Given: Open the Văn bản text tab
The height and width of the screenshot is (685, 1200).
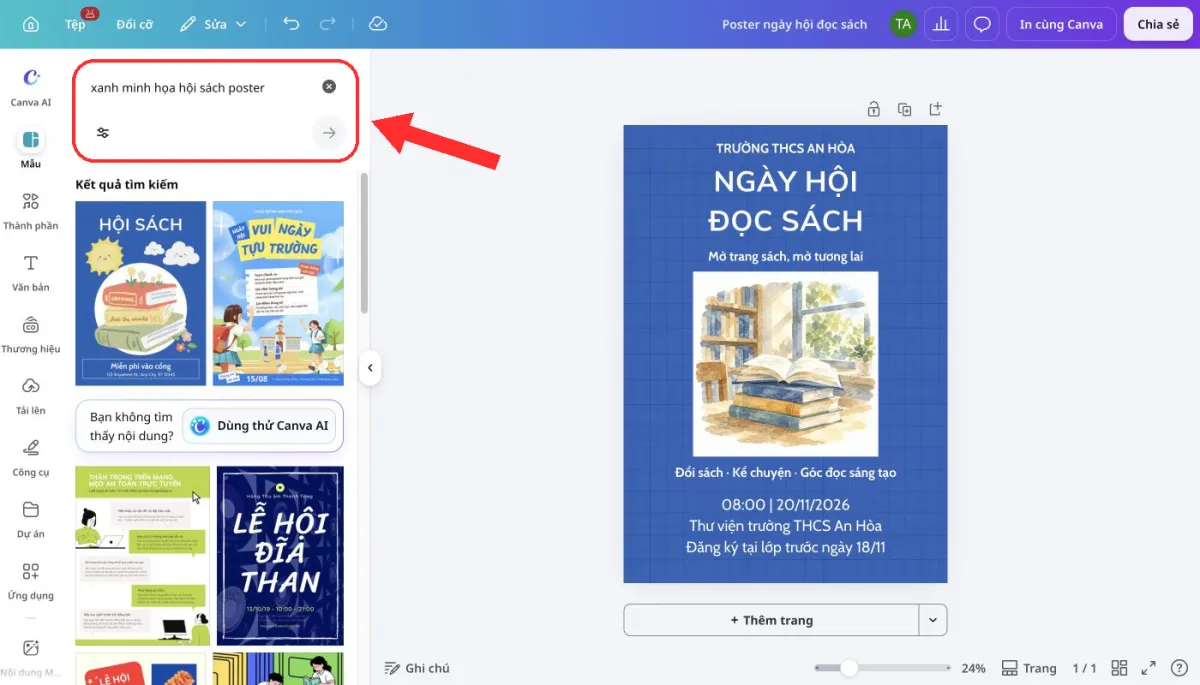Looking at the screenshot, I should 31,272.
